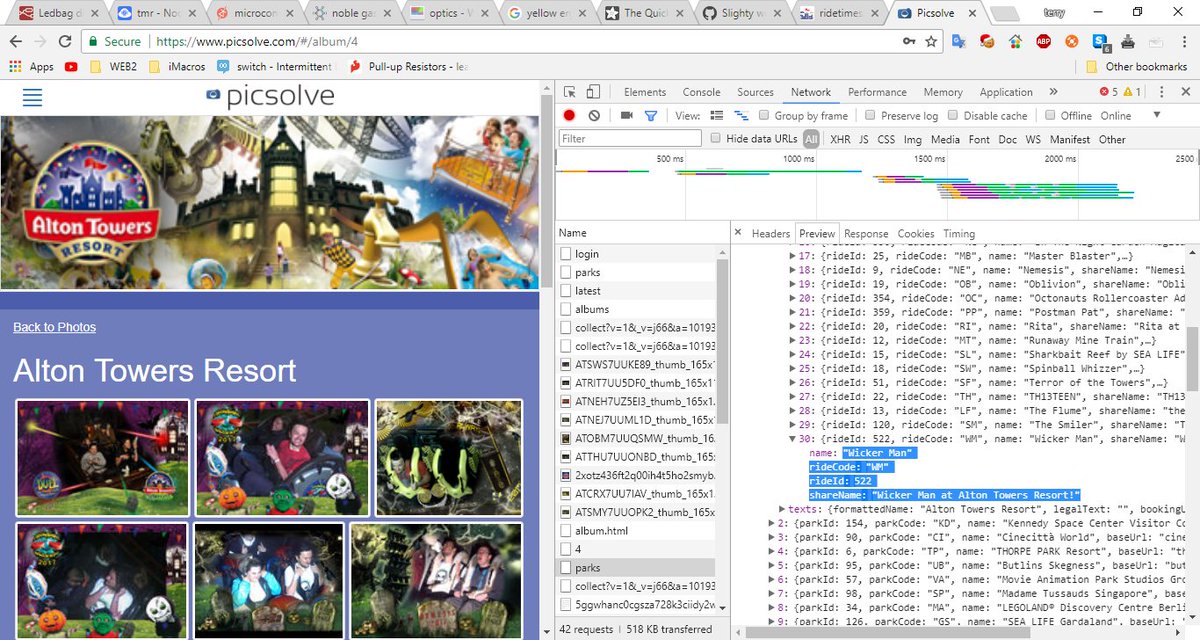
Task: Expand item 18 Nemesis entry
Action: point(793,270)
